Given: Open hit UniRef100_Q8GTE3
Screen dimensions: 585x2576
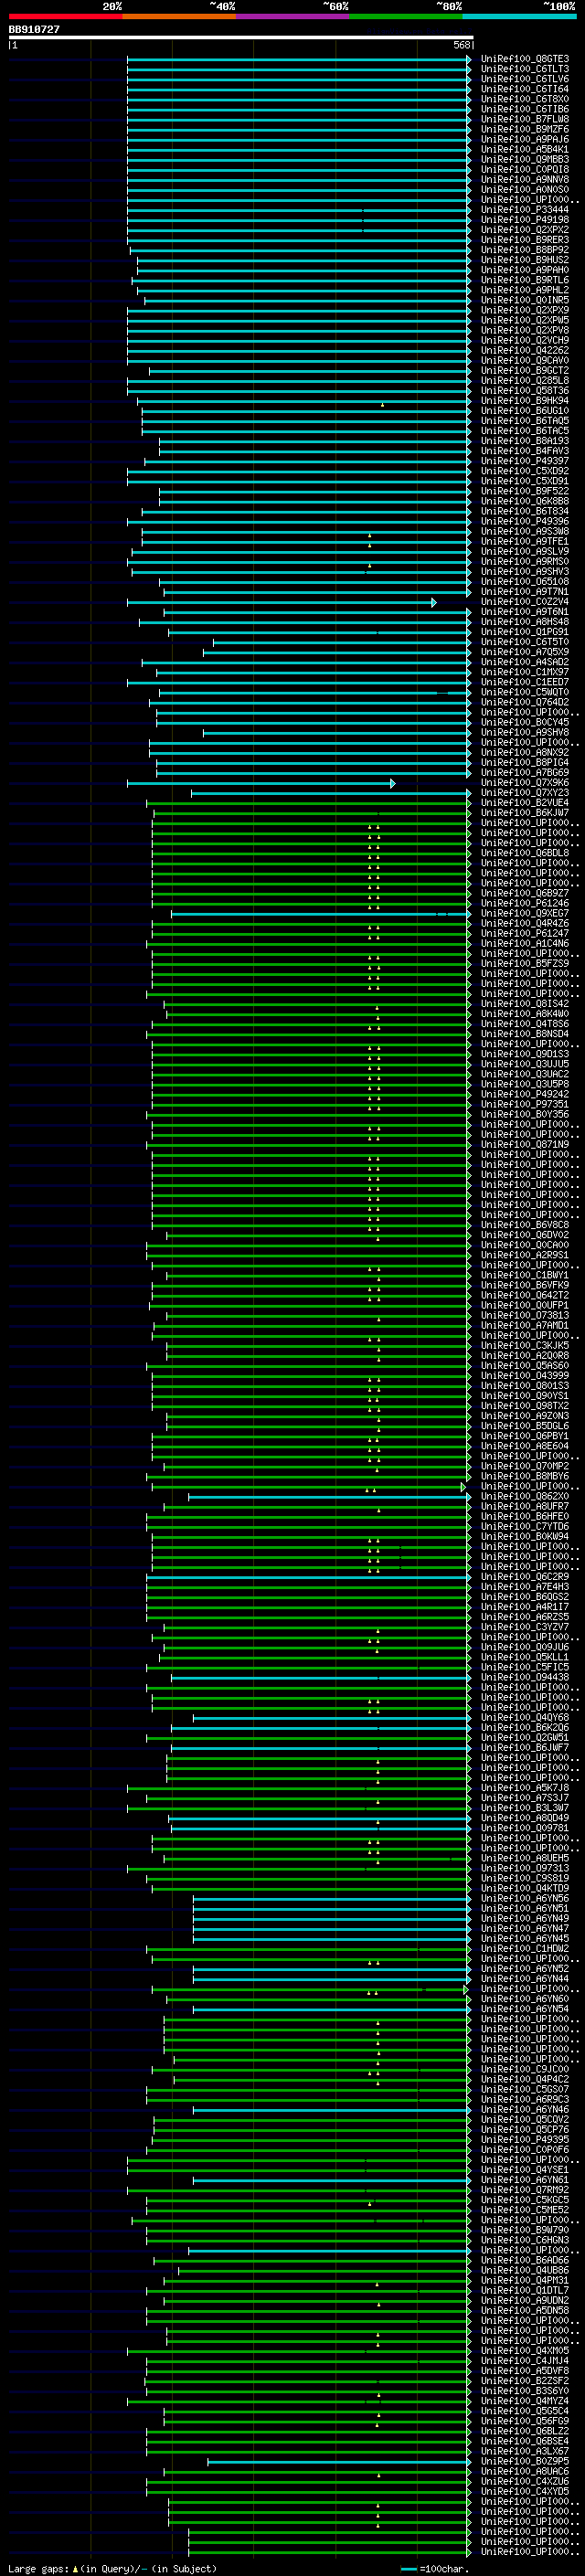Looking at the screenshot, I should (525, 59).
